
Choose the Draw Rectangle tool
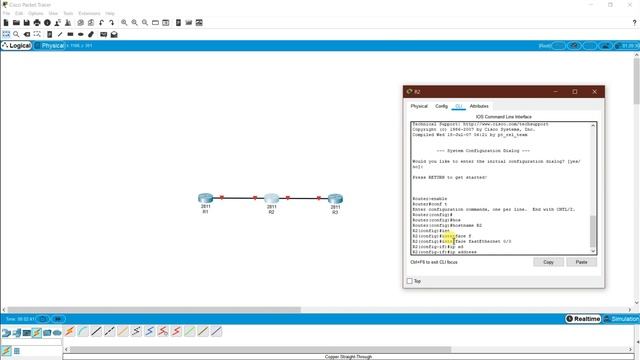tap(70, 34)
